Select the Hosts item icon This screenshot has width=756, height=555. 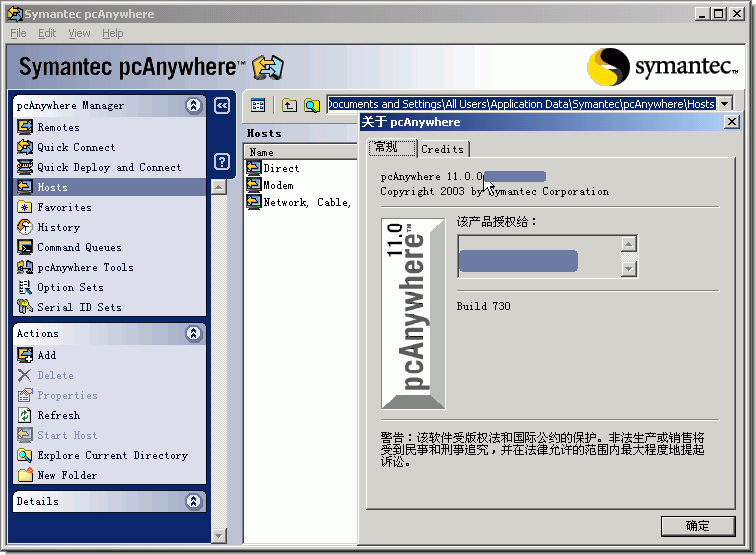(25, 187)
